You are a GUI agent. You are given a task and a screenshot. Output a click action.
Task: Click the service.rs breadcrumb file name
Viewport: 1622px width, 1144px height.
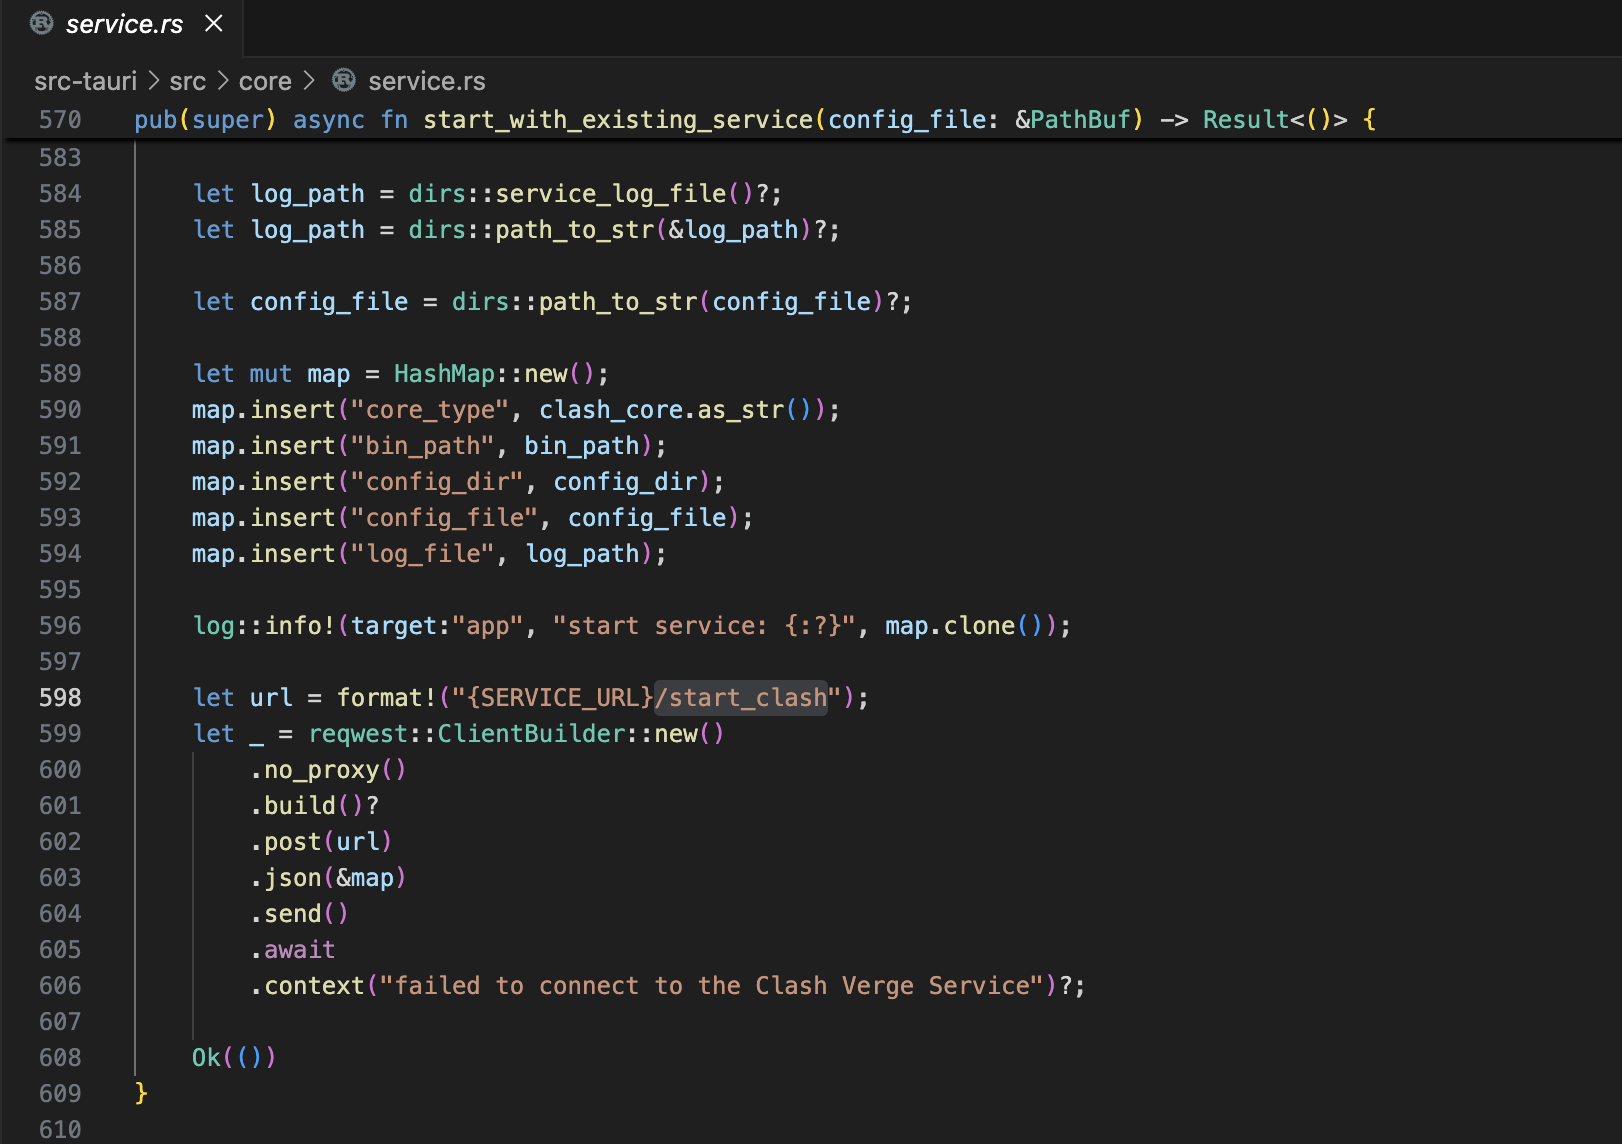tap(426, 81)
